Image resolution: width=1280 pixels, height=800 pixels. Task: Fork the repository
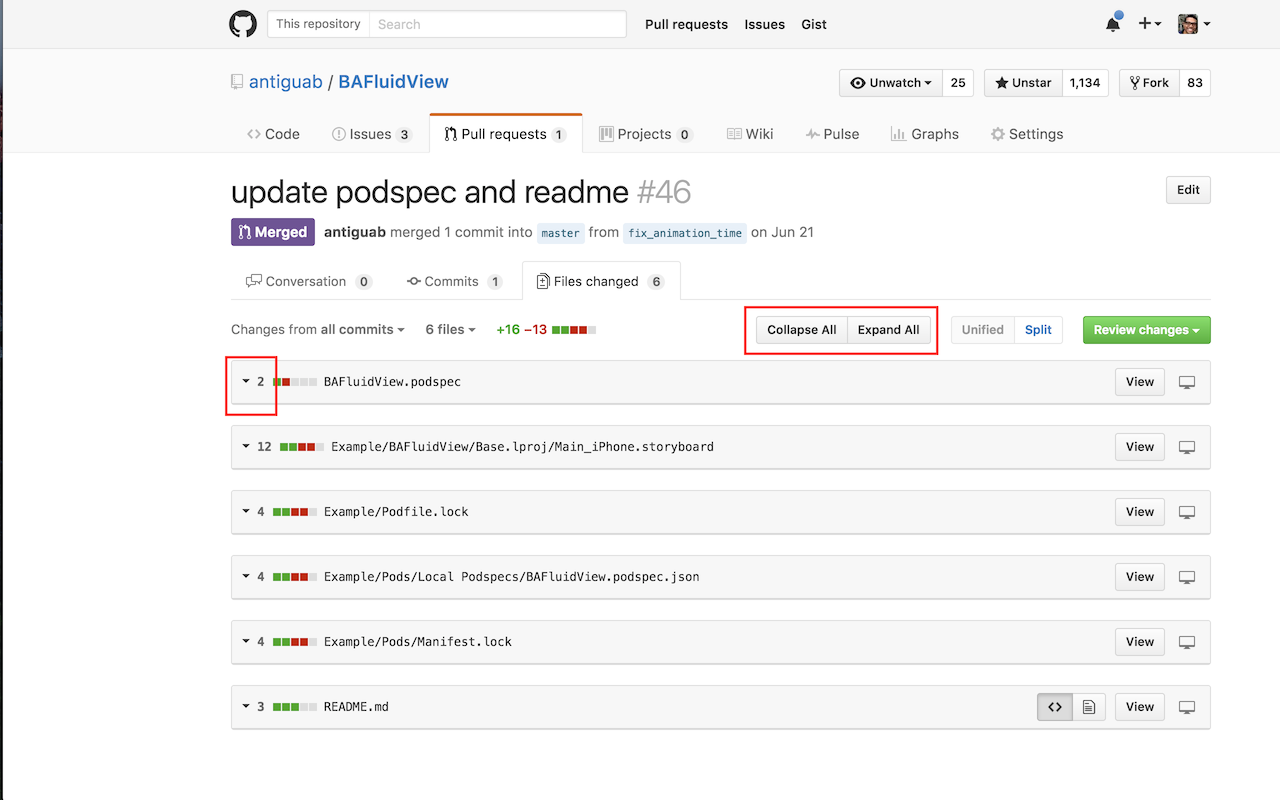click(1150, 83)
